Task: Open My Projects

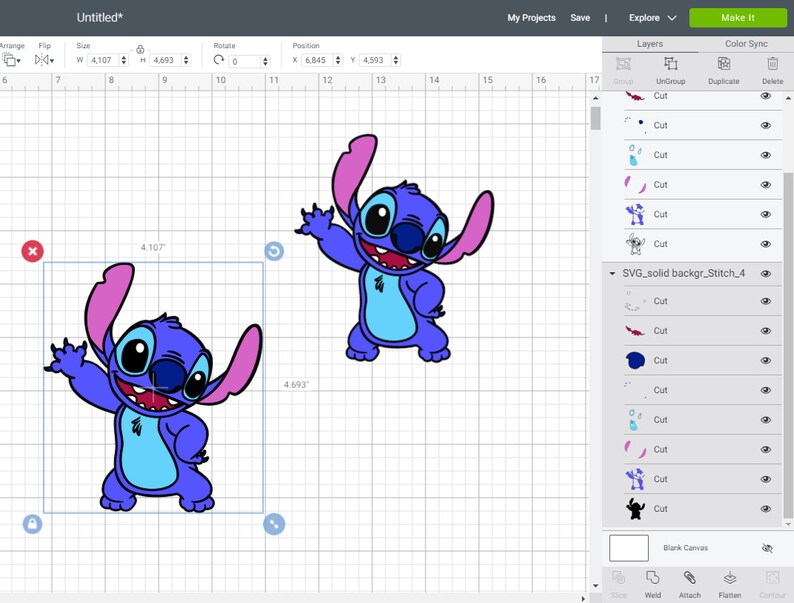Action: [531, 18]
